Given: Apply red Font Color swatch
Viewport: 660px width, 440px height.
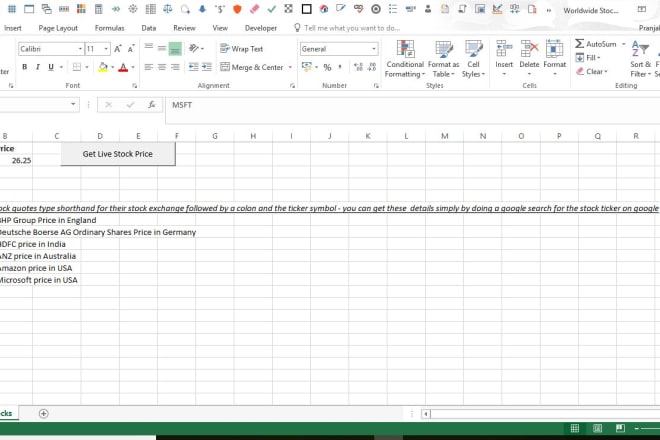Looking at the screenshot, I should (123, 67).
